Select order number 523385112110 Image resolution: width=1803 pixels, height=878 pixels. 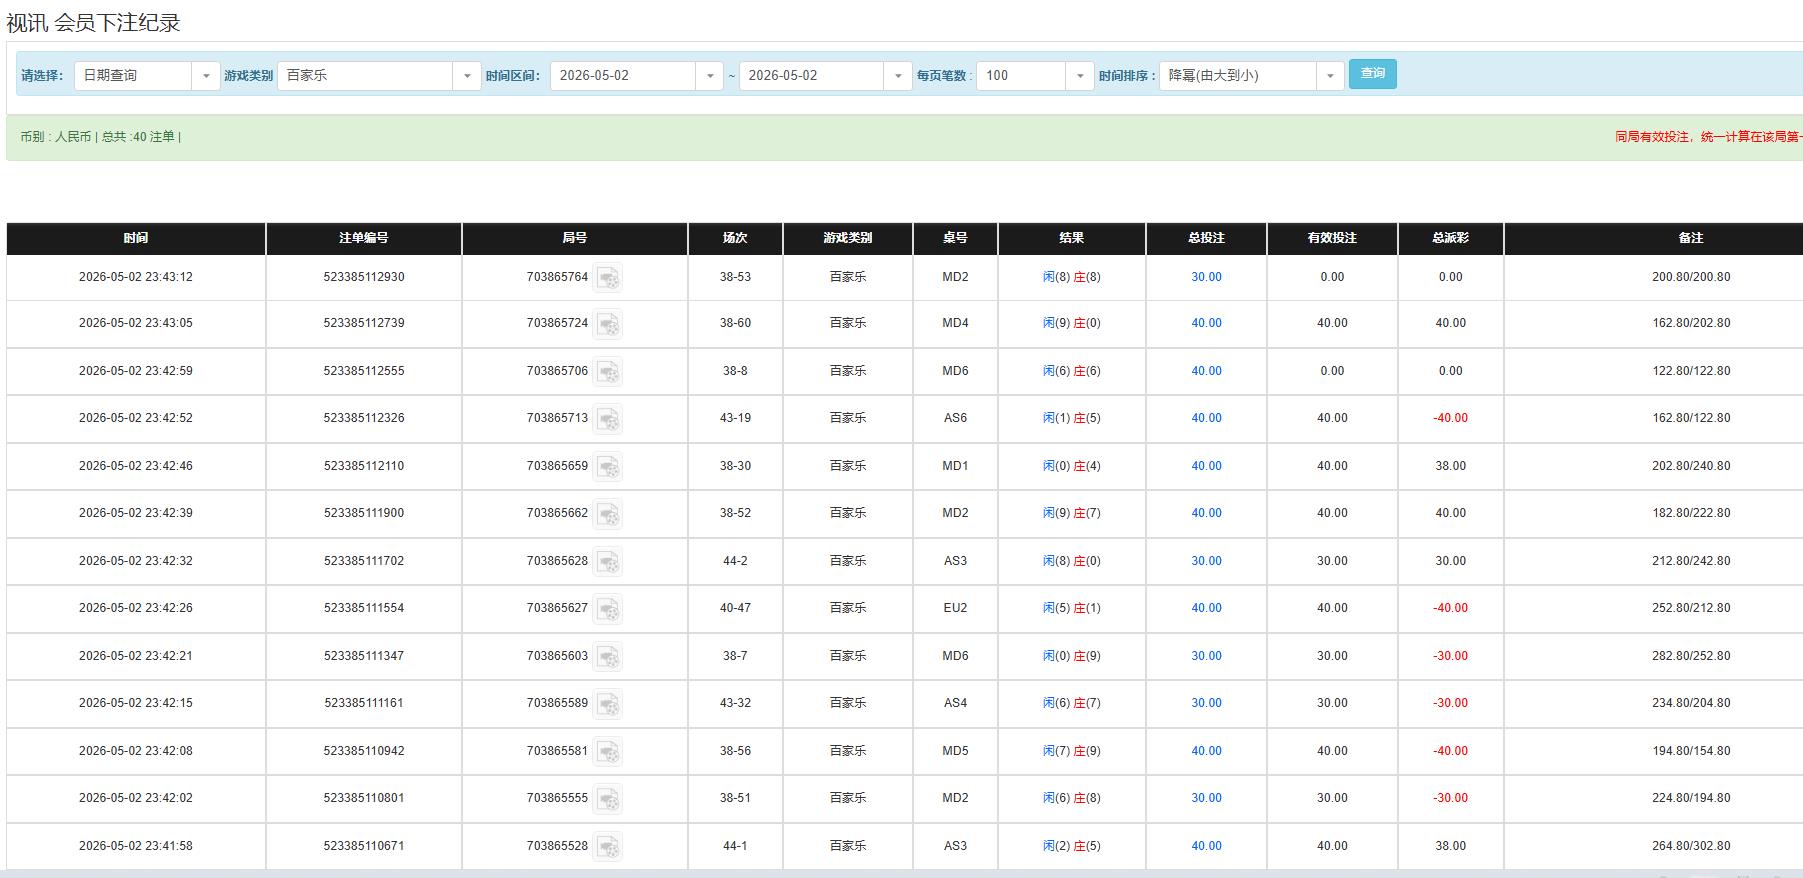[364, 466]
